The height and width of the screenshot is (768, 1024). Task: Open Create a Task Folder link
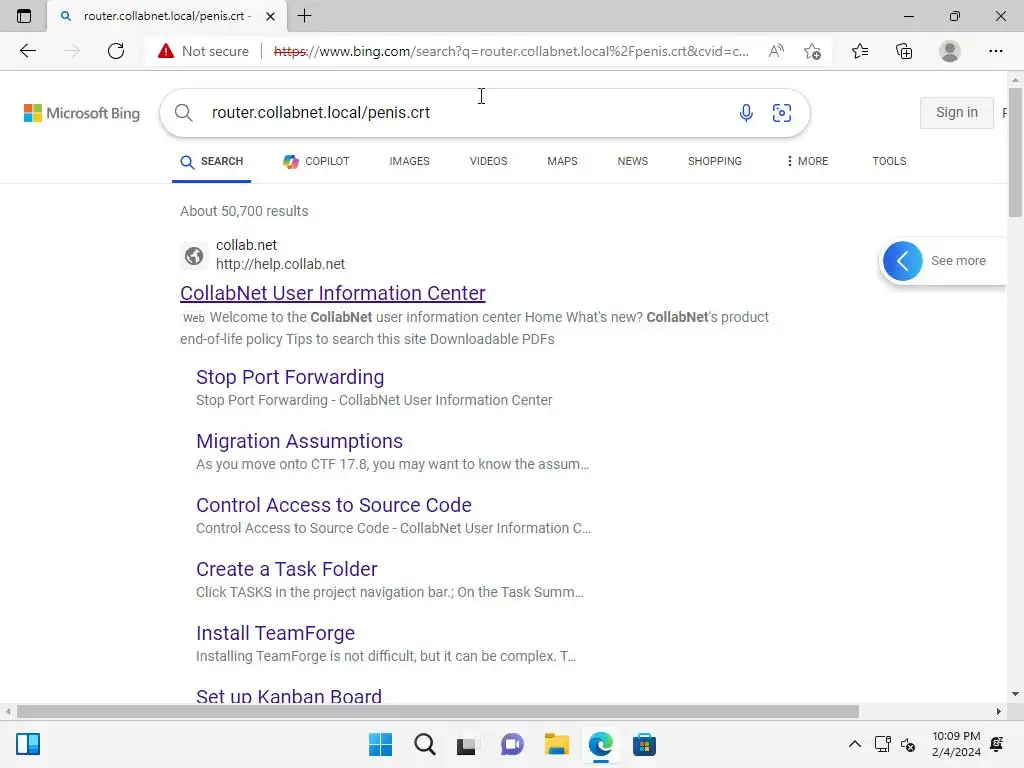[287, 569]
